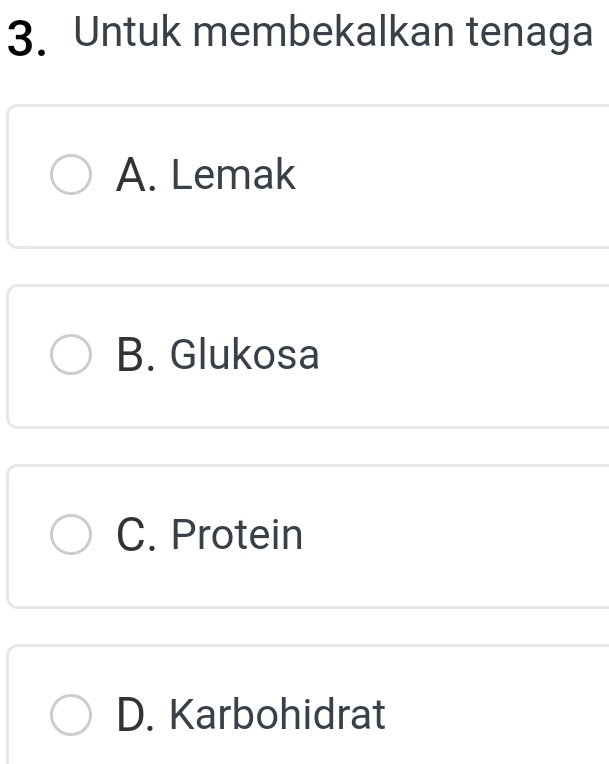Image resolution: width=609 pixels, height=764 pixels.
Task: Select the radio button for Lemak
Action: point(70,176)
